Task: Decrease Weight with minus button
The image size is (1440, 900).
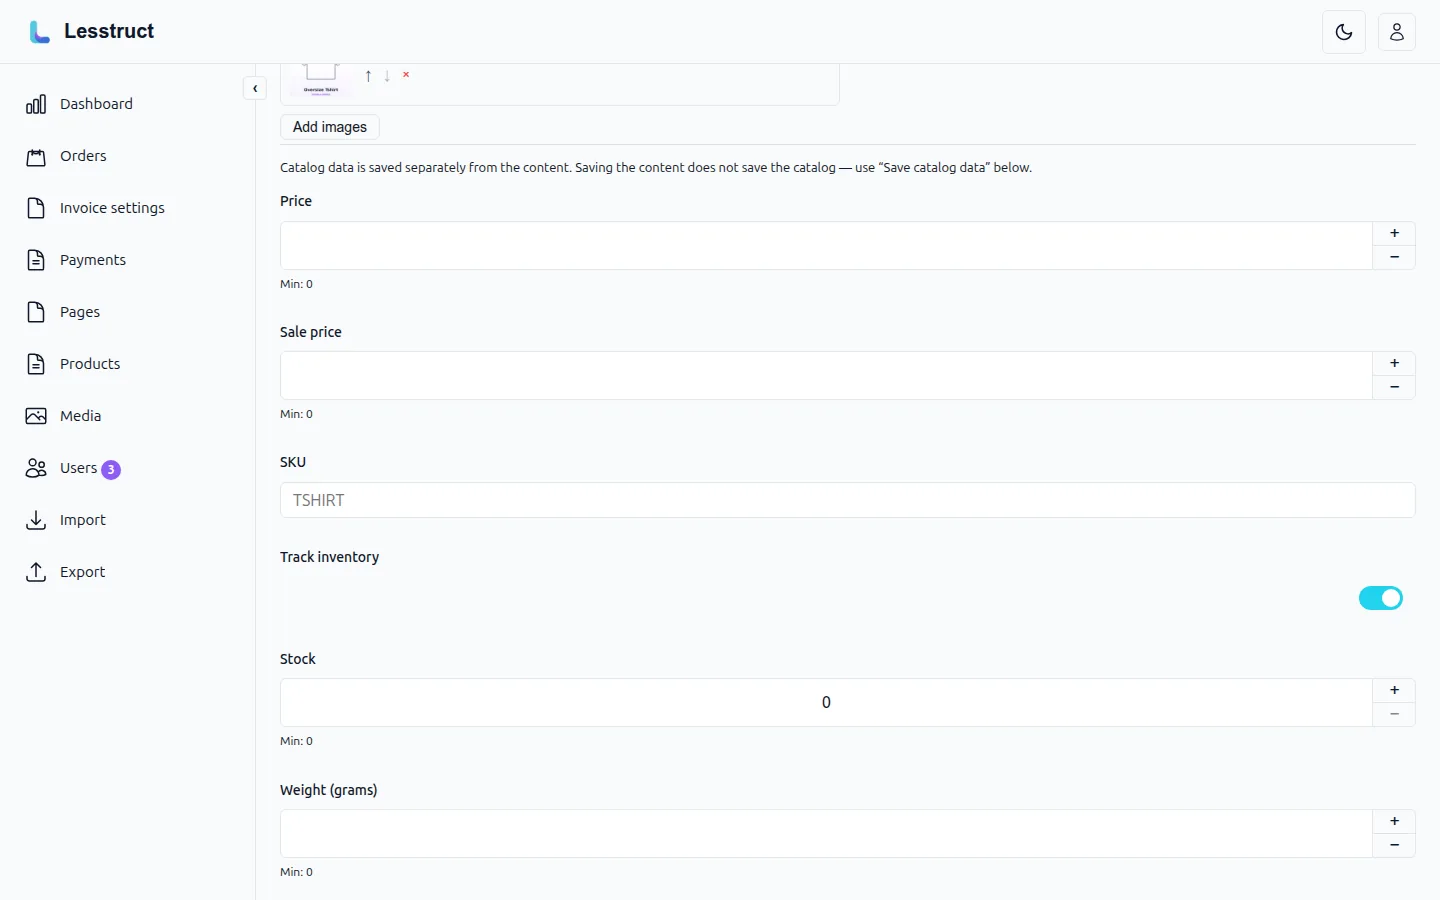Action: [x=1394, y=846]
